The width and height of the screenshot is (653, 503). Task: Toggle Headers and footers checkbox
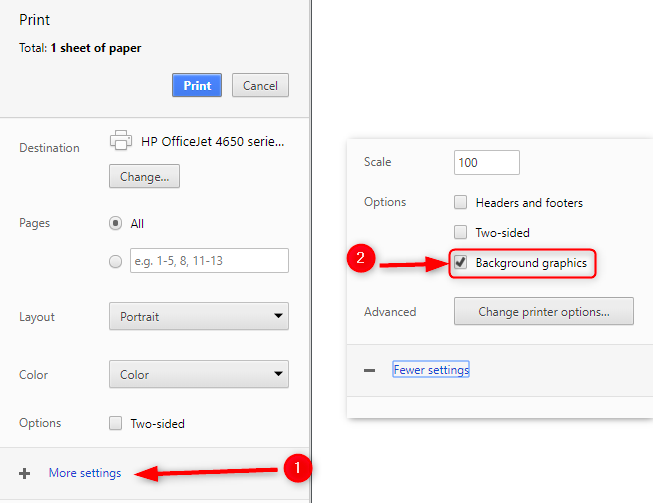coord(460,202)
